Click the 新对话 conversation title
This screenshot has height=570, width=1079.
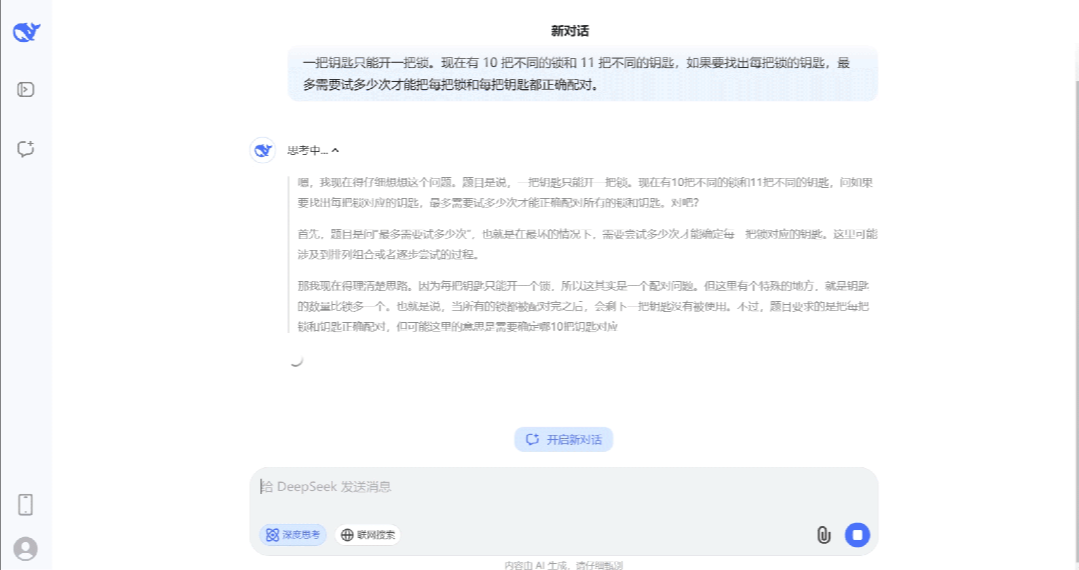pyautogui.click(x=570, y=31)
